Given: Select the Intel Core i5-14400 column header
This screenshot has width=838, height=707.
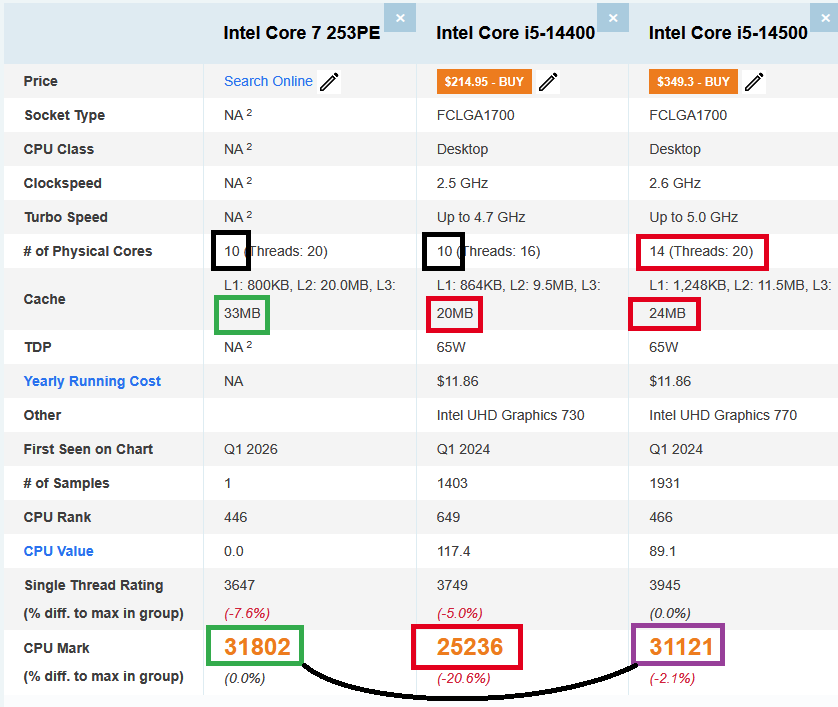Looking at the screenshot, I should tap(516, 33).
